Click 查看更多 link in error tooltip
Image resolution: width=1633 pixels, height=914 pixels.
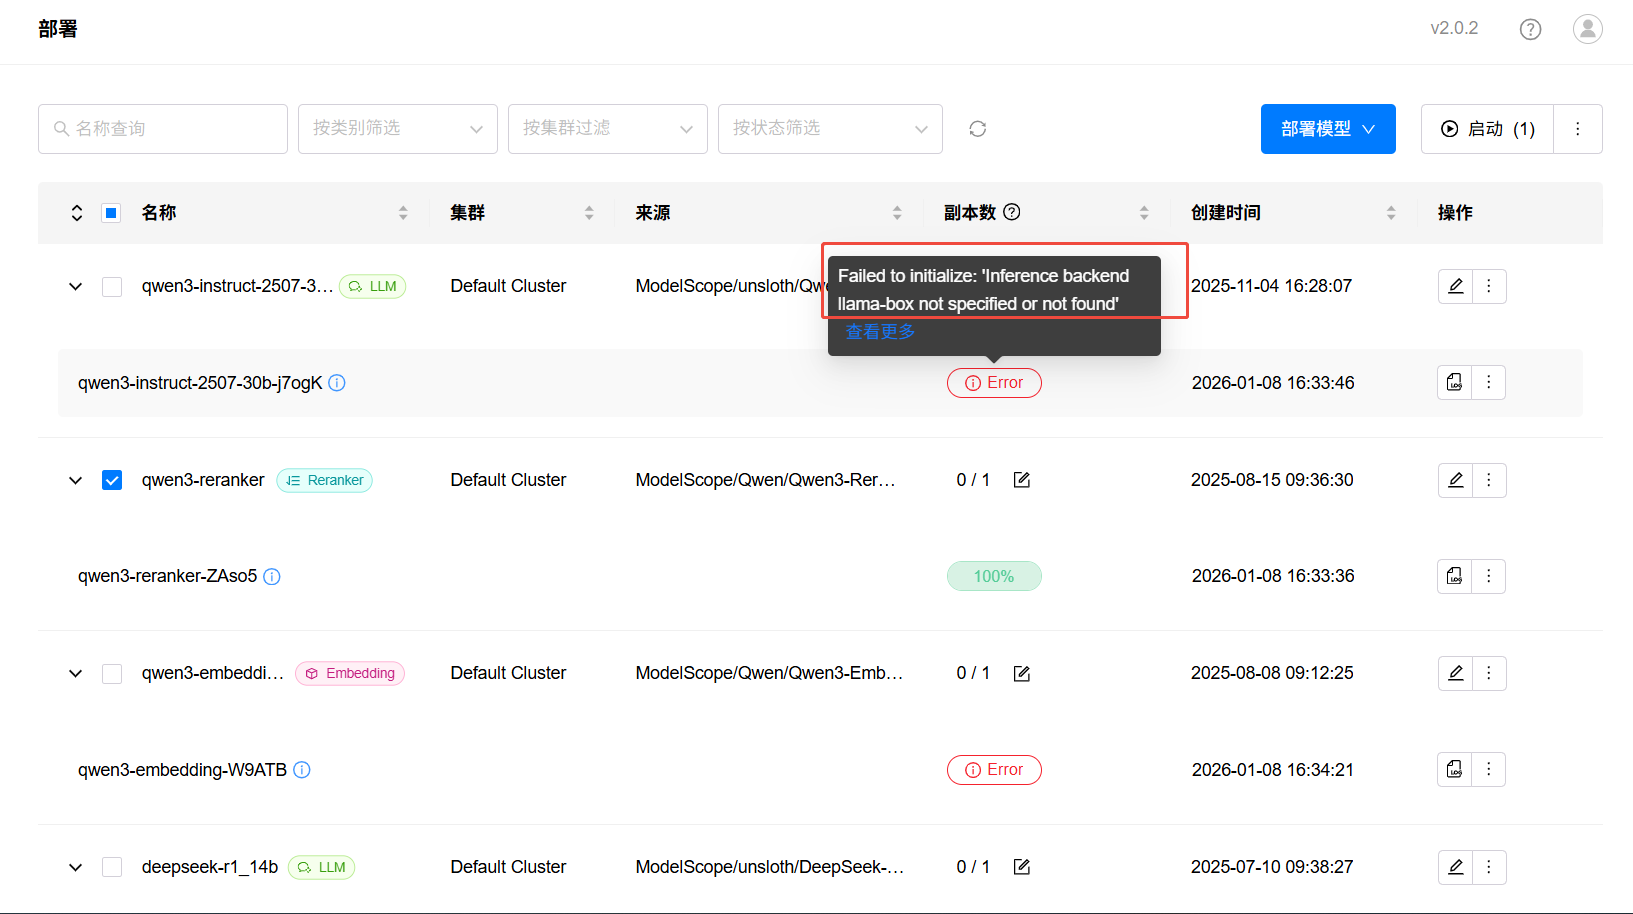click(880, 332)
